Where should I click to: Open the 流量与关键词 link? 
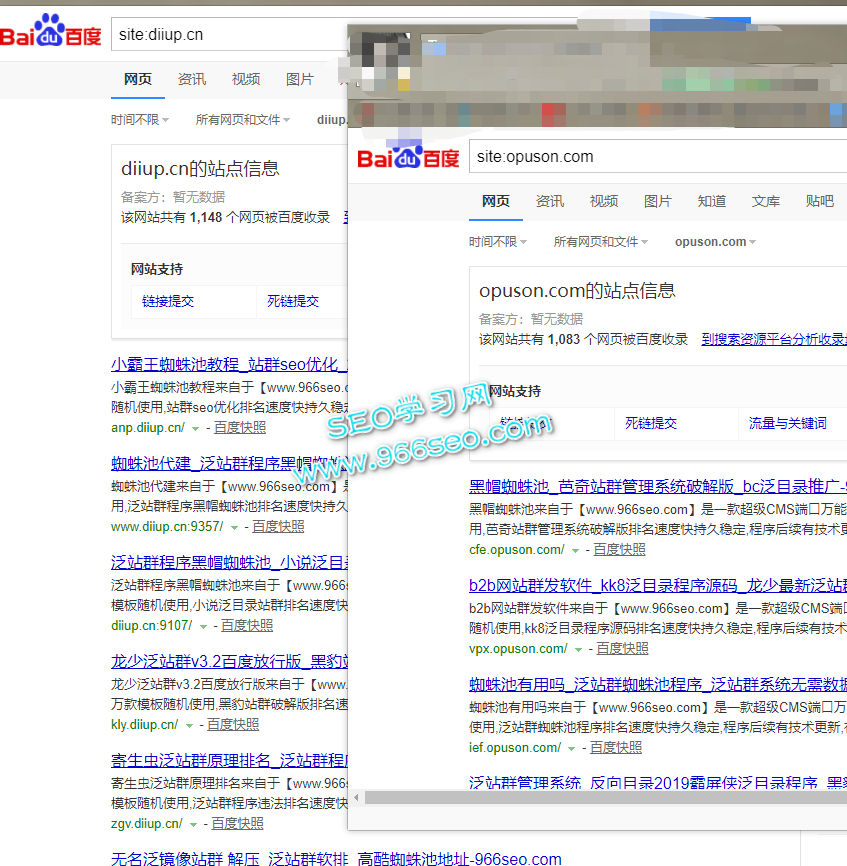787,423
